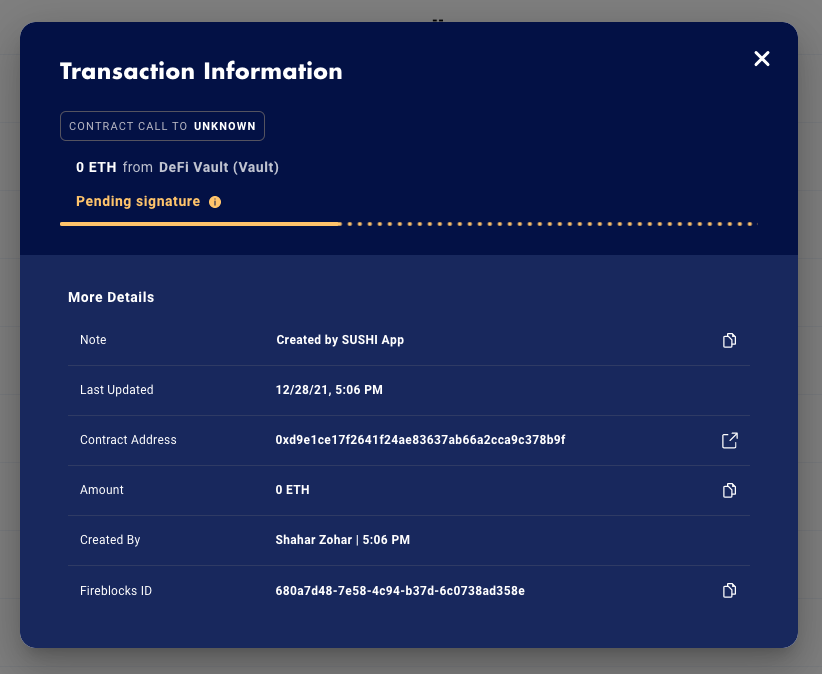Copy the Fireblocks ID
This screenshot has width=822, height=674.
729,590
